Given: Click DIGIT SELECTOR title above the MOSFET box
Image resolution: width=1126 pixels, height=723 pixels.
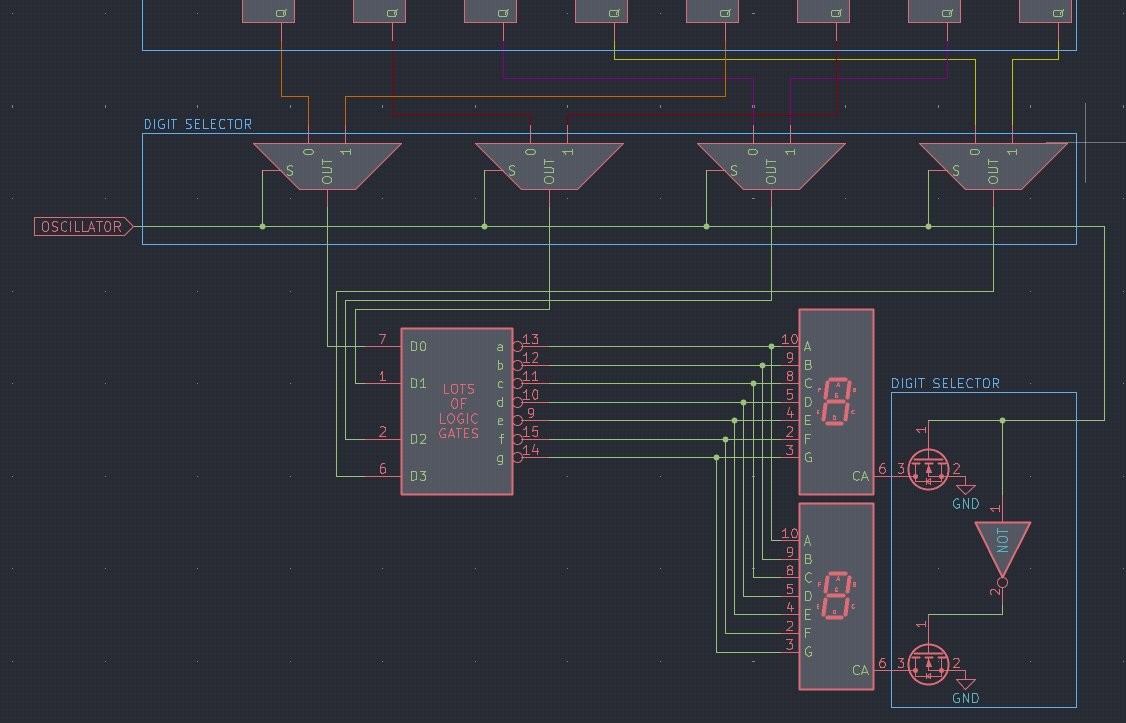Looking at the screenshot, I should click(x=946, y=383).
